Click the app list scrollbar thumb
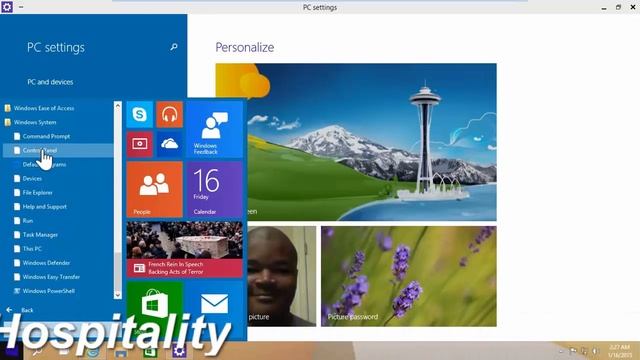Screen dimensions: 640x360 (x=118, y=271)
